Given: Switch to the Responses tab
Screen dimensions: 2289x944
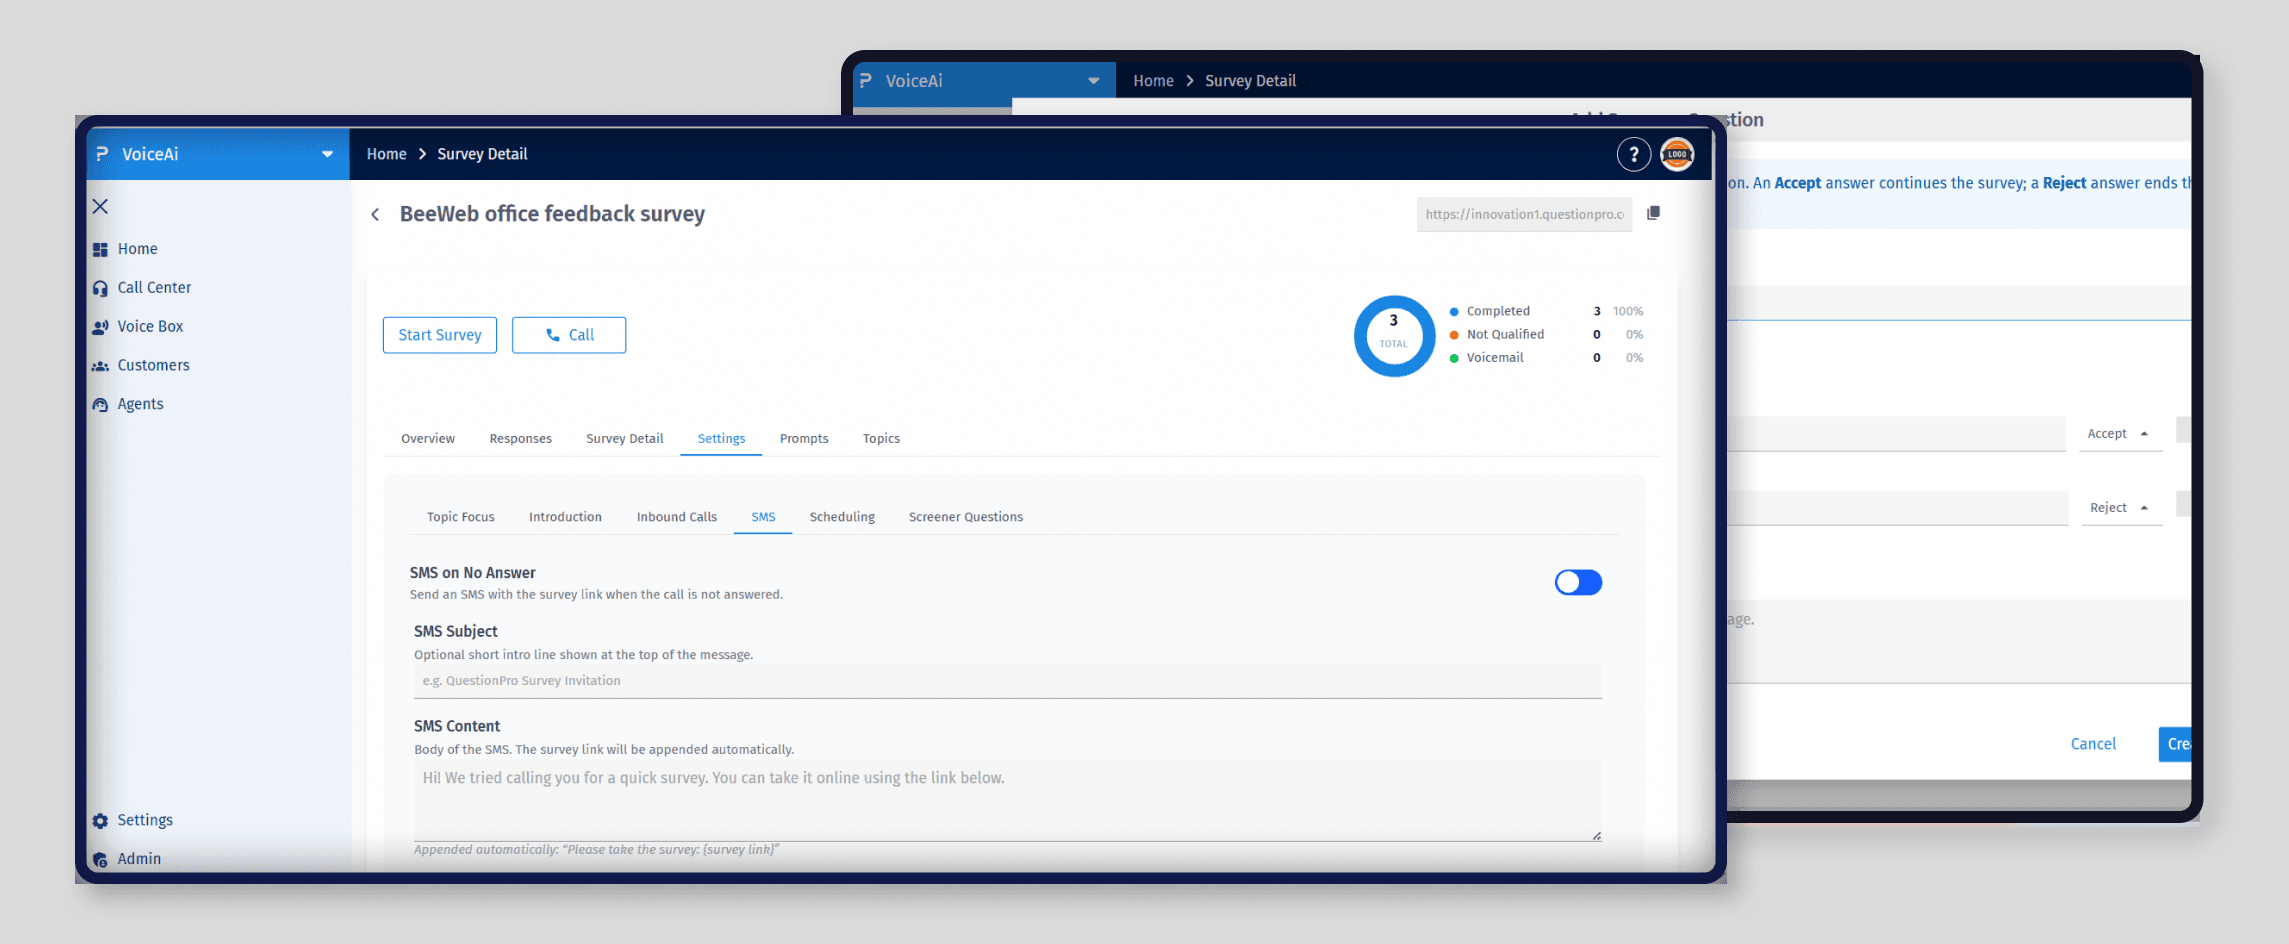Looking at the screenshot, I should [520, 439].
